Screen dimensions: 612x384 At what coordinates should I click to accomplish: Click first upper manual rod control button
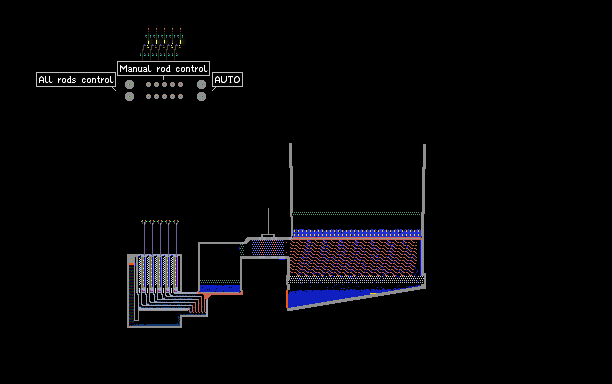coord(148,84)
